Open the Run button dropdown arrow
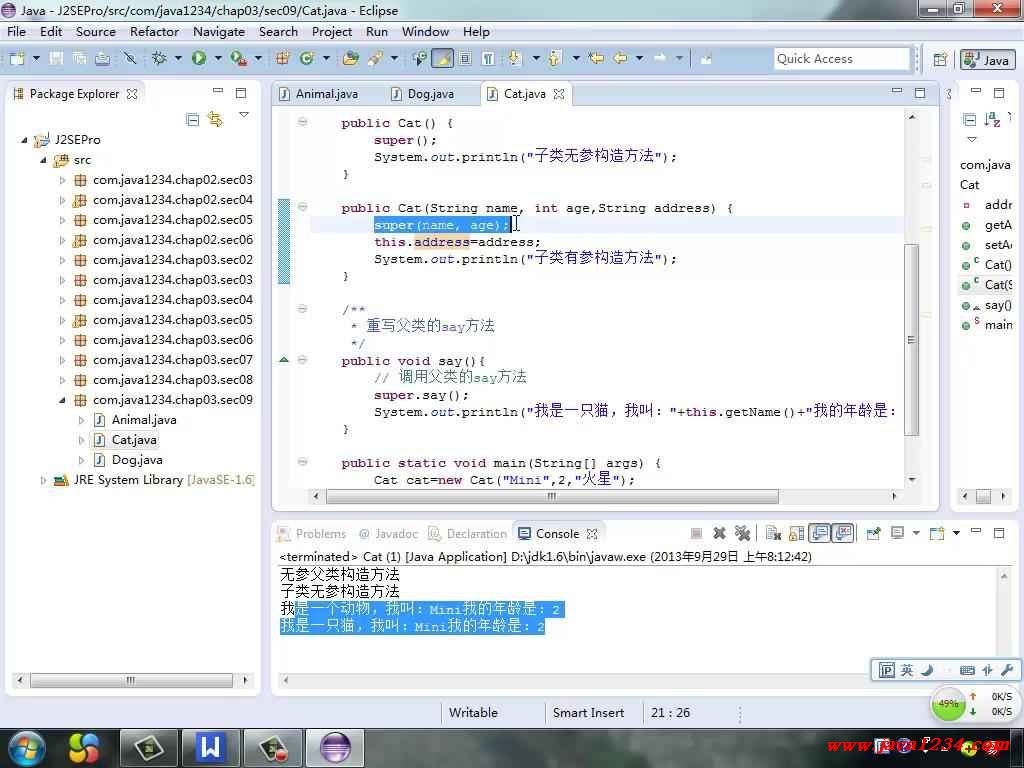 (x=216, y=59)
